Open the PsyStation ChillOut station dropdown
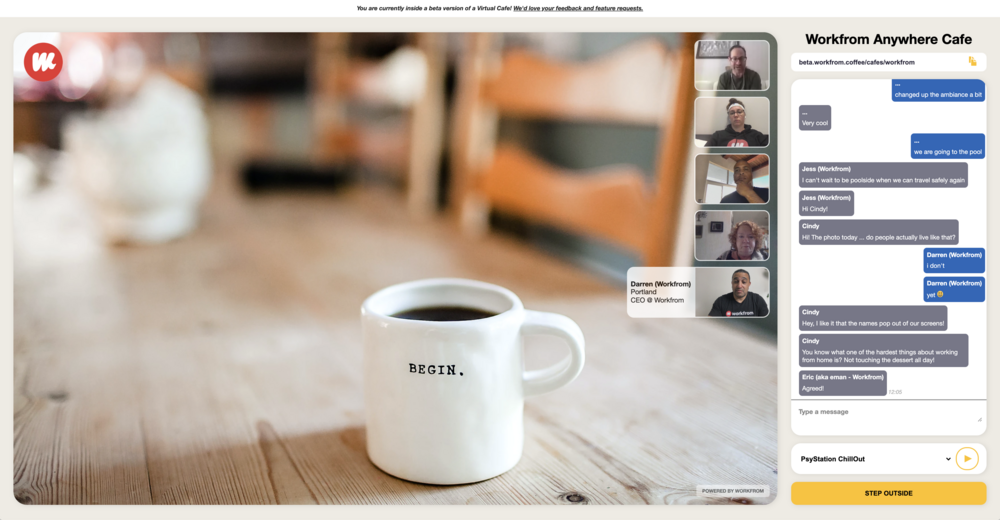 tap(875, 459)
